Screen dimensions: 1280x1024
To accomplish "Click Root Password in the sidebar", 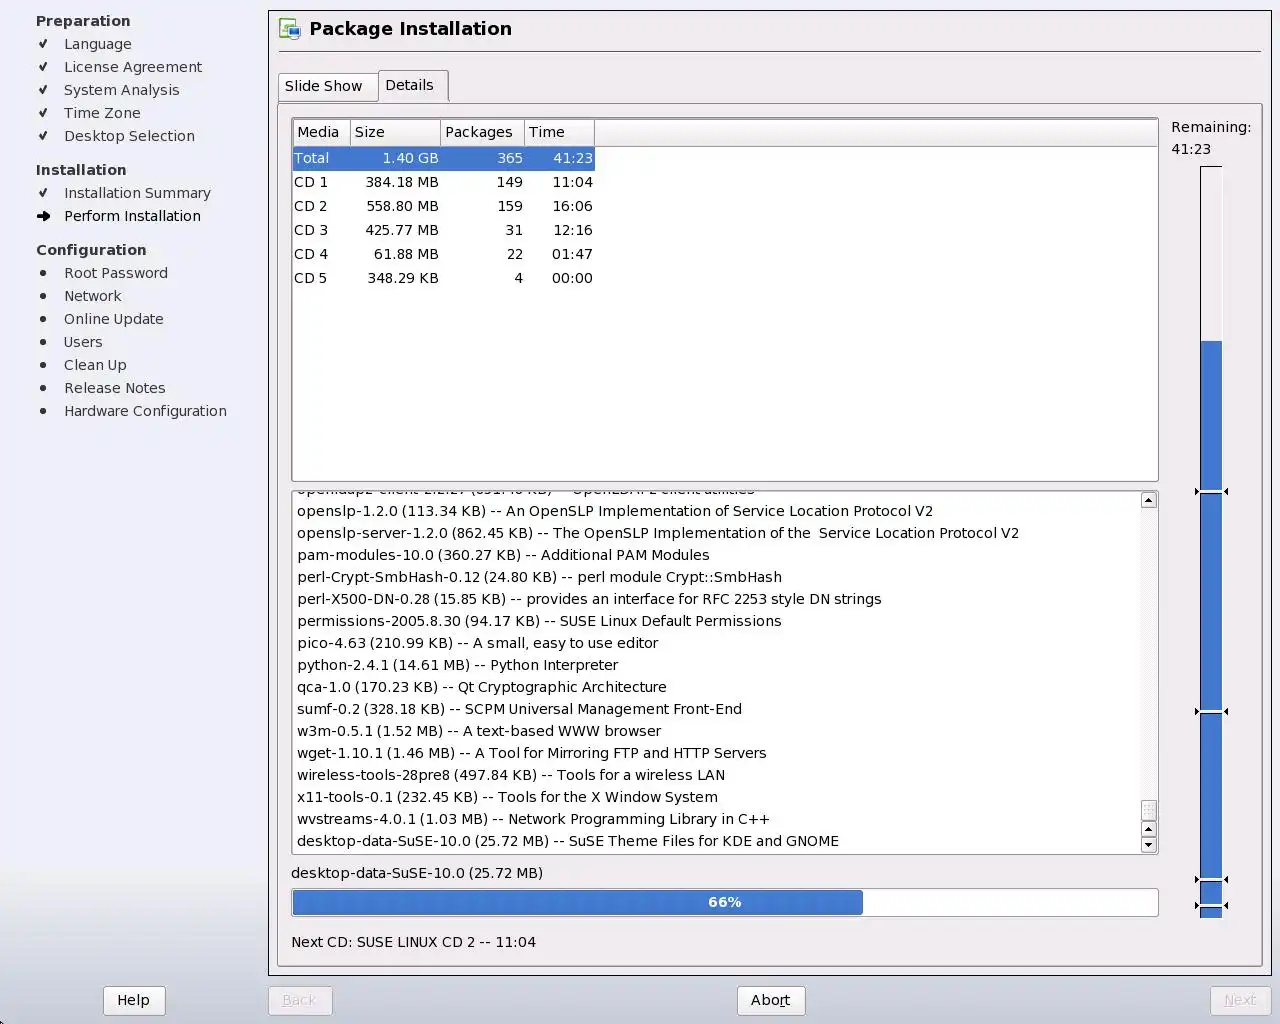I will [x=116, y=273].
